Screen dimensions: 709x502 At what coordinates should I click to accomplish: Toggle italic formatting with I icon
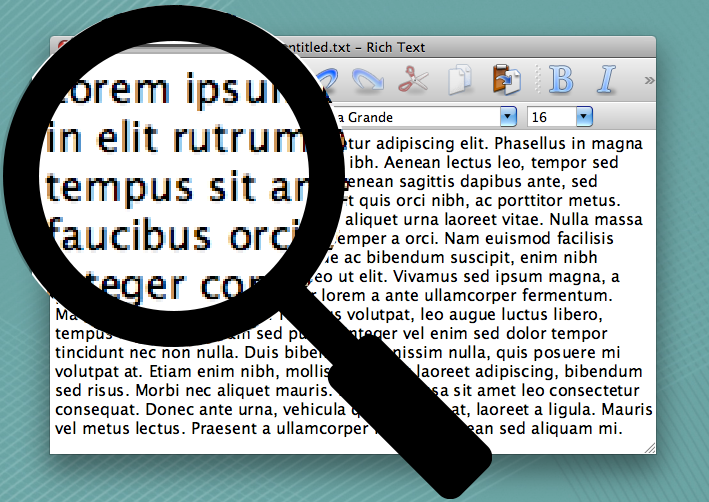coord(606,80)
